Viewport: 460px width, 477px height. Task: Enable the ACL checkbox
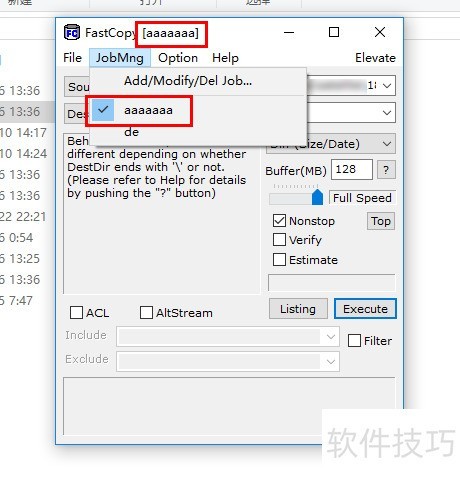click(76, 313)
